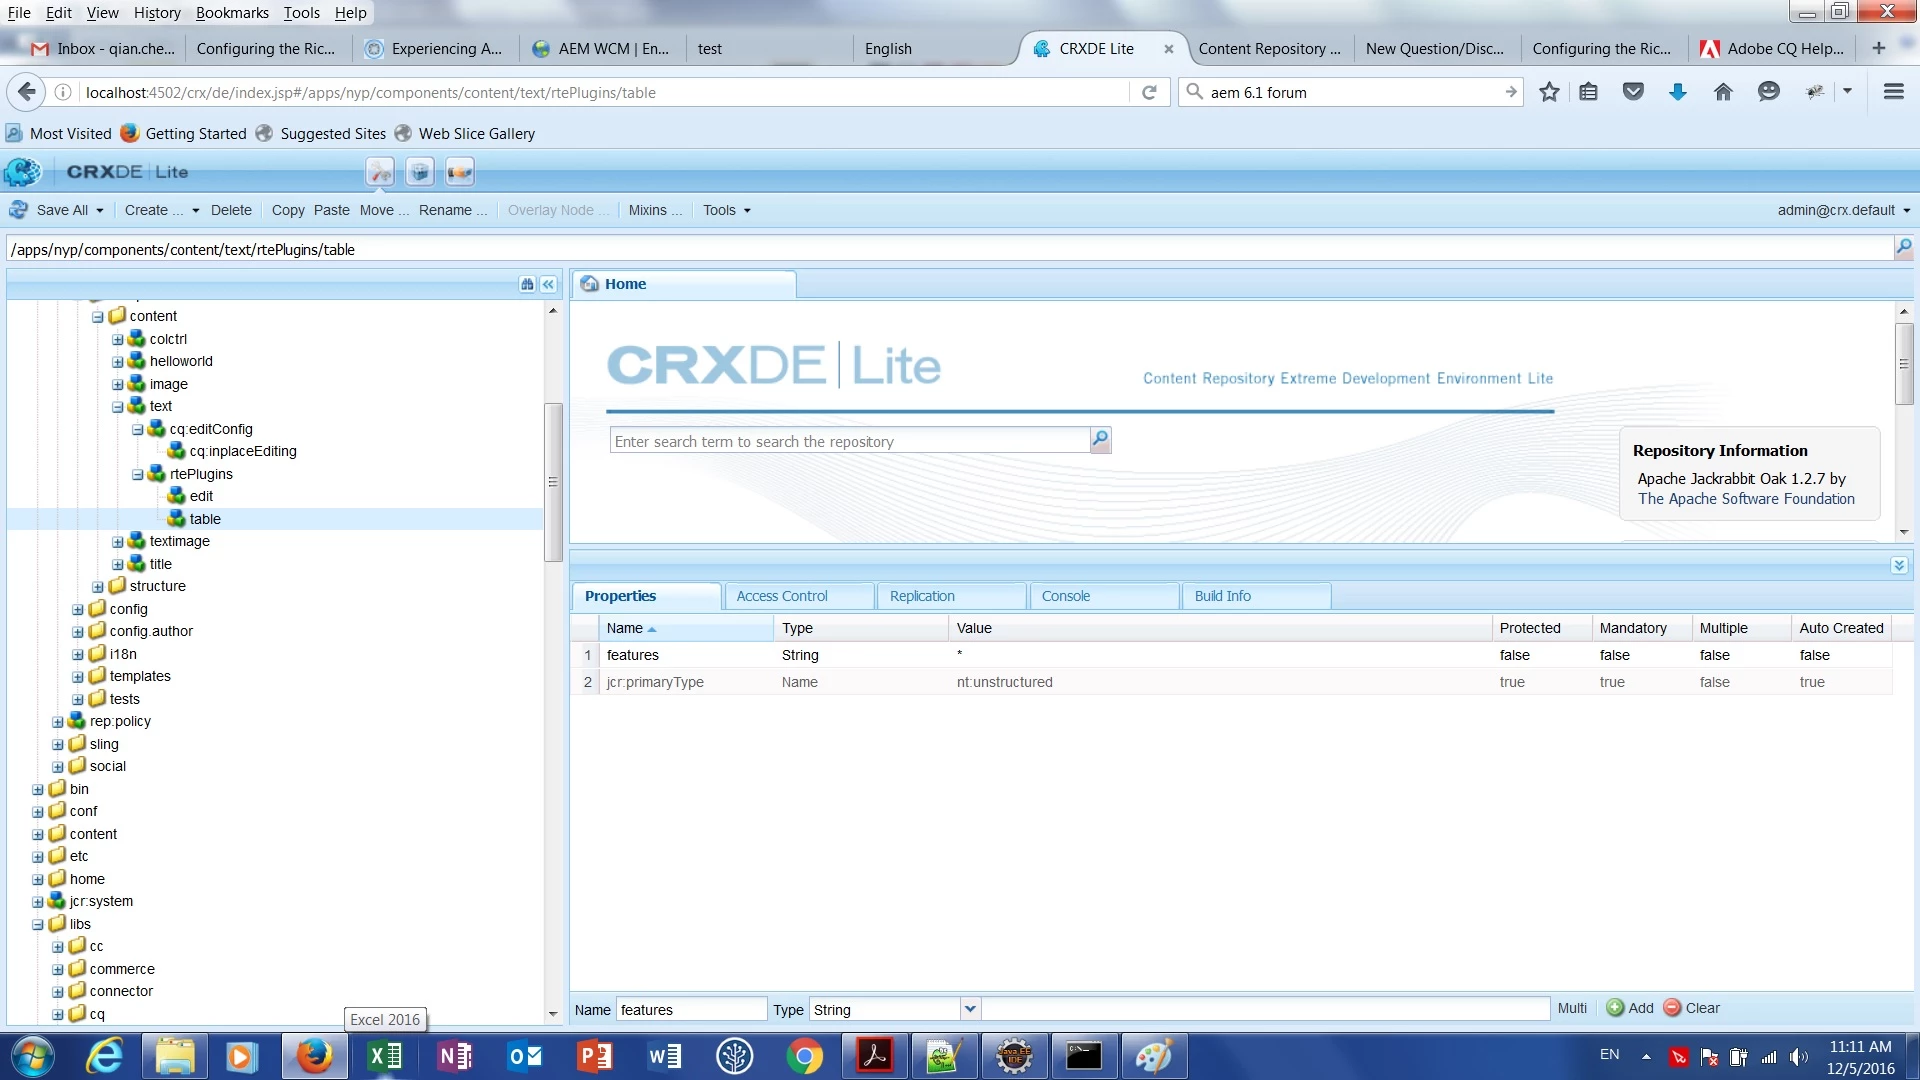Expand the textimage tree node
The image size is (1920, 1080).
tap(118, 542)
